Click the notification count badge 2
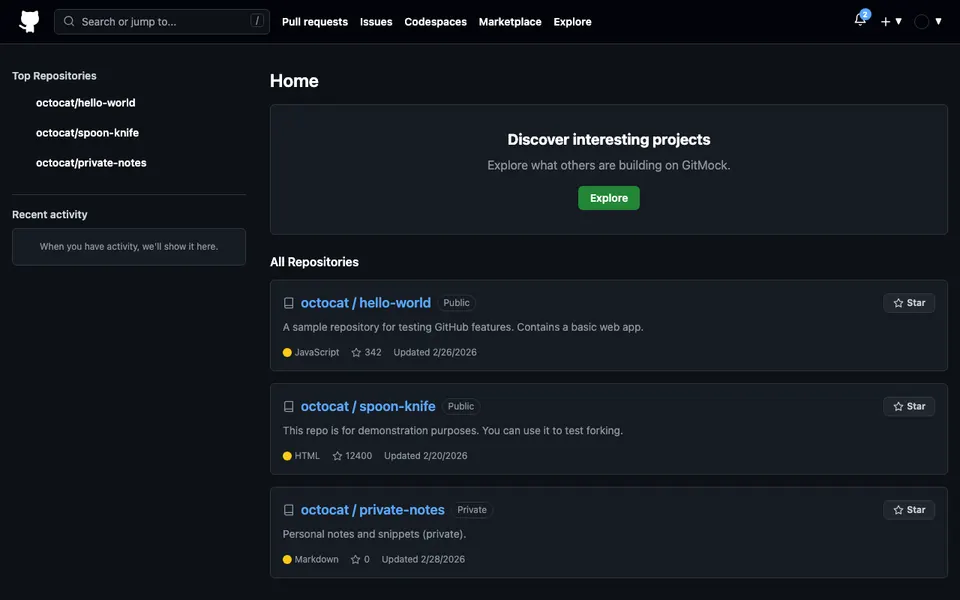960x600 pixels. [x=864, y=15]
